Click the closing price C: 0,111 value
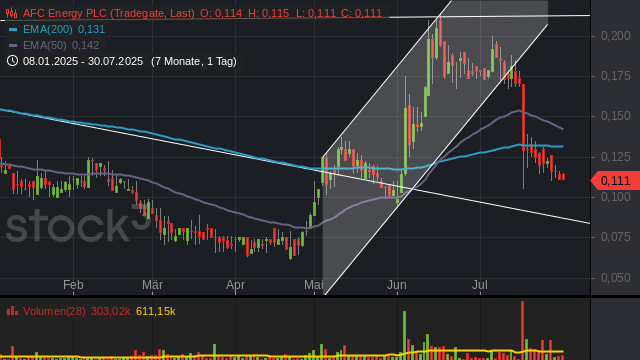 coord(361,13)
